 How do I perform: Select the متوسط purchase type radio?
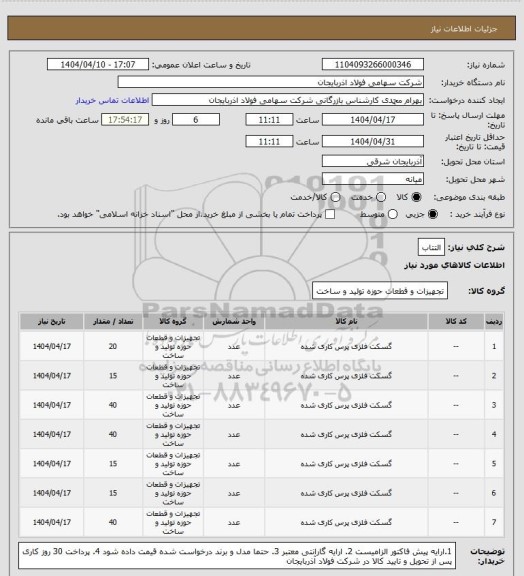pyautogui.click(x=393, y=214)
